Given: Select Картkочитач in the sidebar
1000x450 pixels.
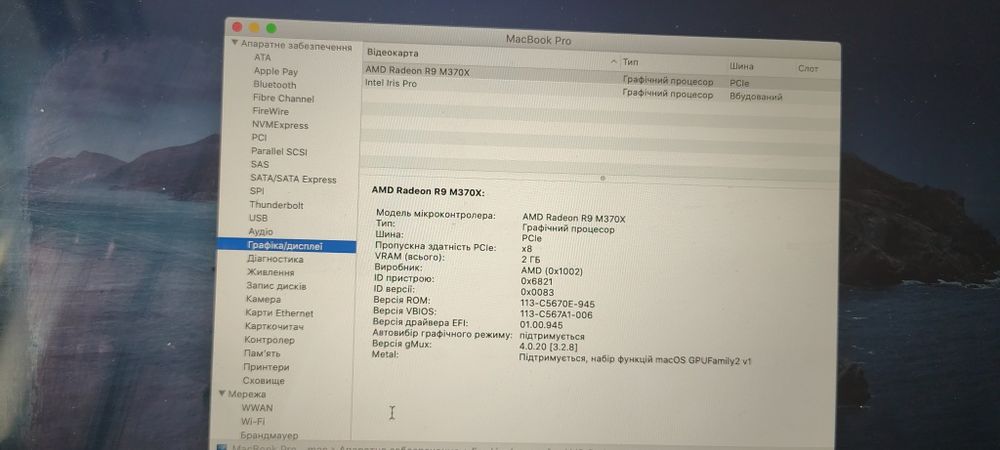Looking at the screenshot, I should tap(274, 326).
